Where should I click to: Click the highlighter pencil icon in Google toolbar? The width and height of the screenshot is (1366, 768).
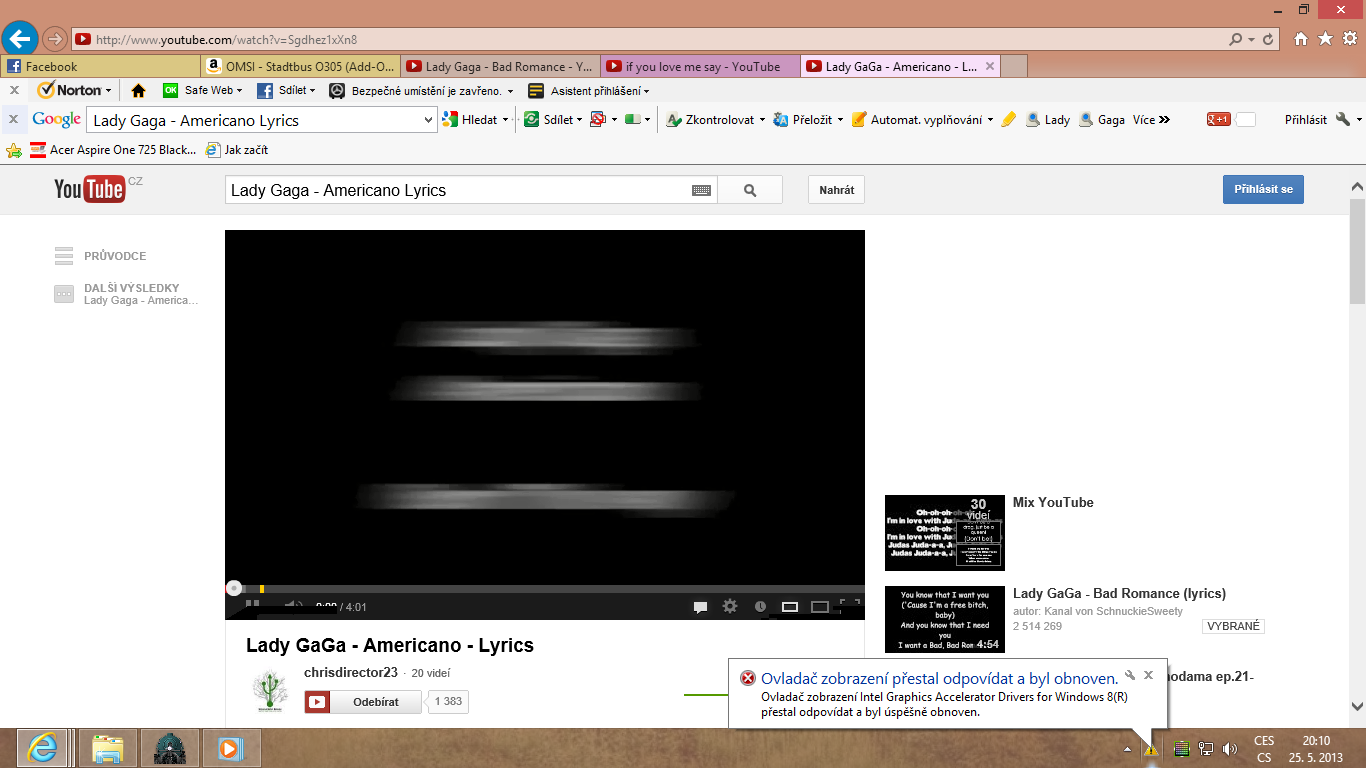(x=1008, y=120)
